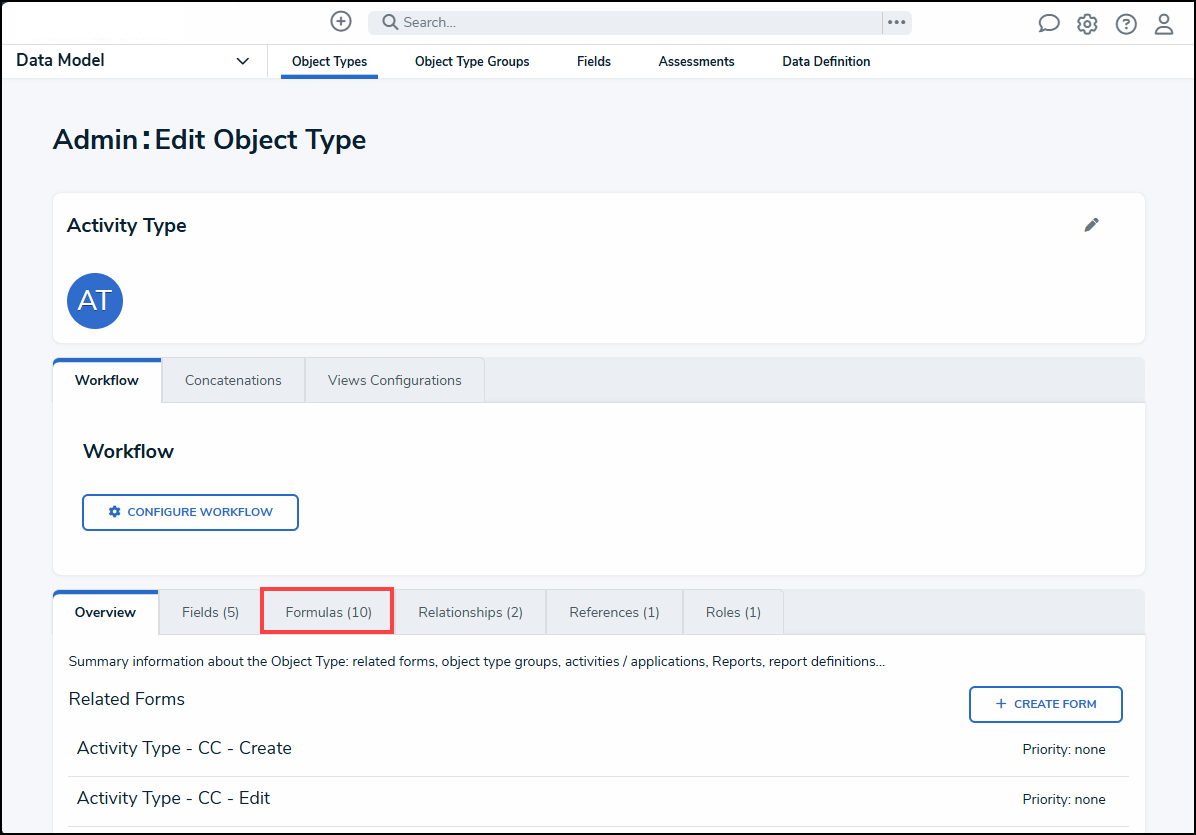Viewport: 1196px width, 835px height.
Task: Open the help question mark icon
Action: (x=1126, y=24)
